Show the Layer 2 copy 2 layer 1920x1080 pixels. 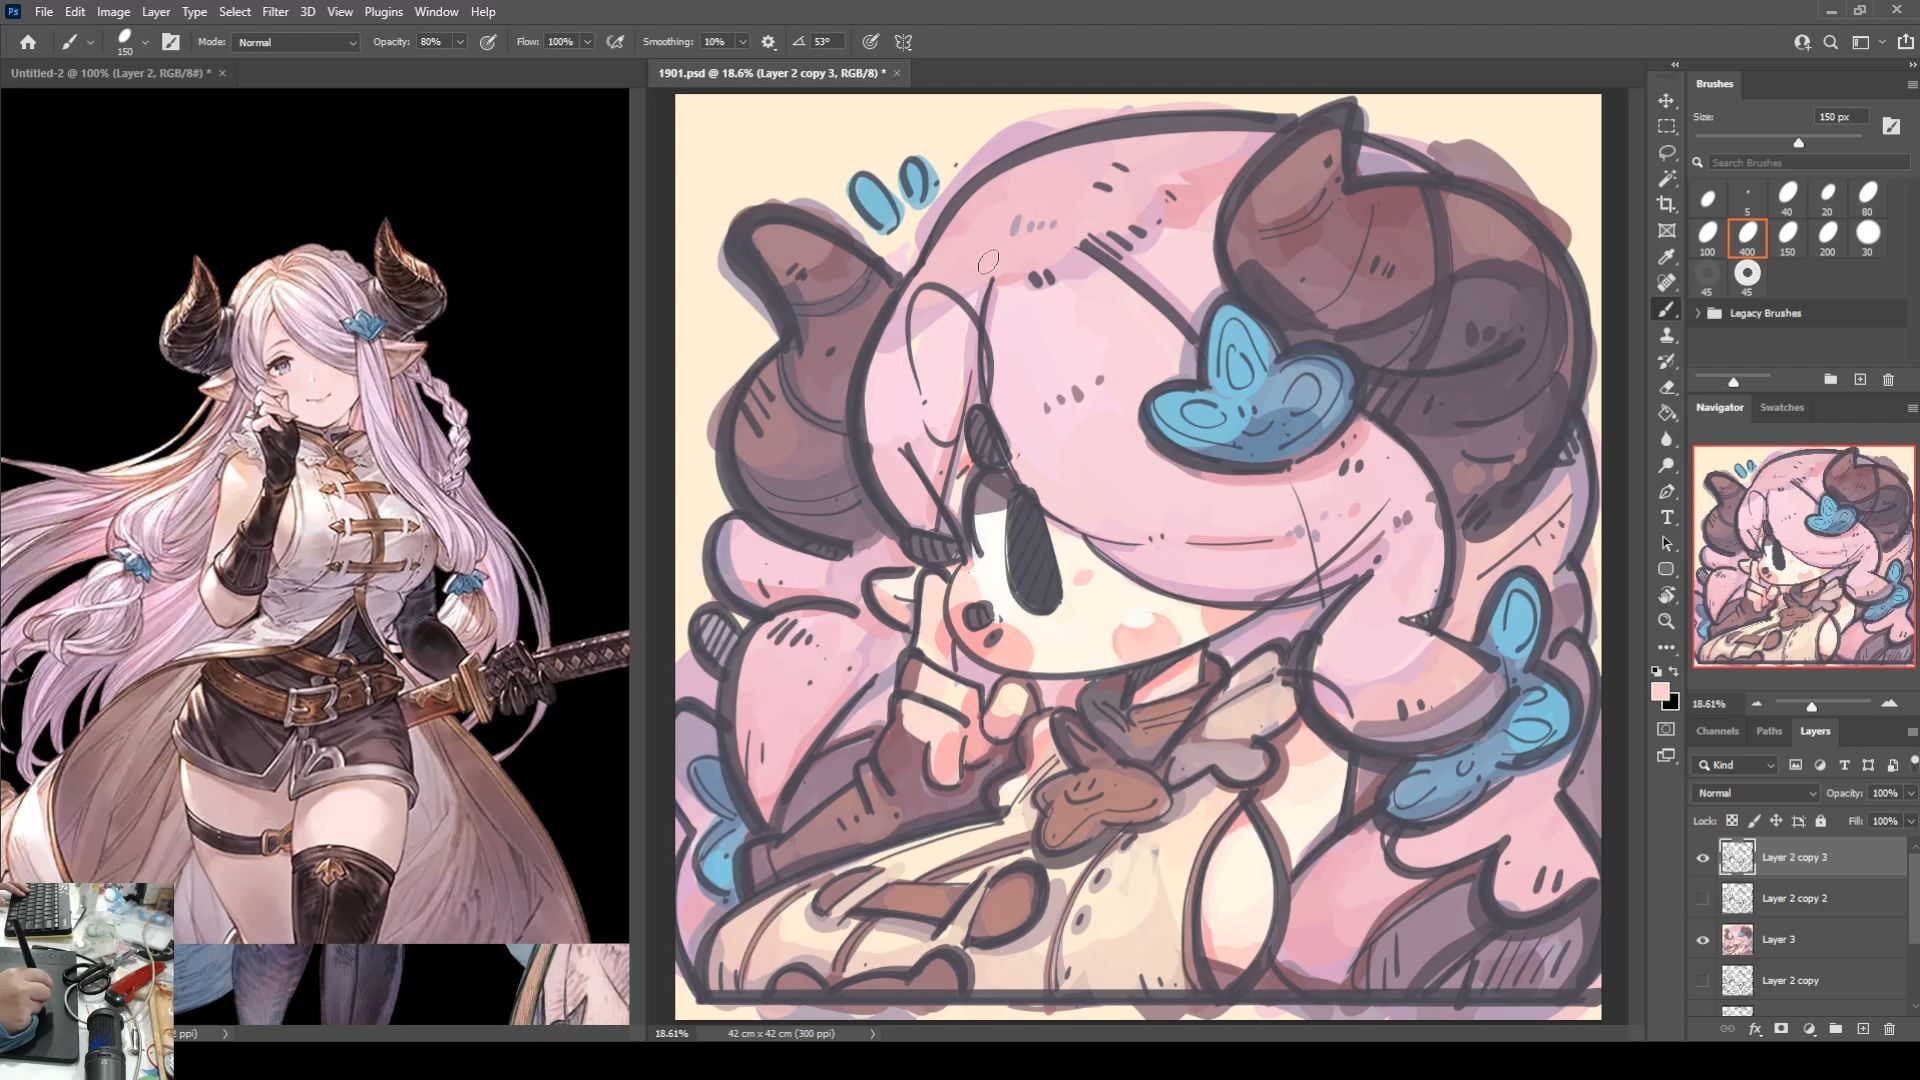1702,899
